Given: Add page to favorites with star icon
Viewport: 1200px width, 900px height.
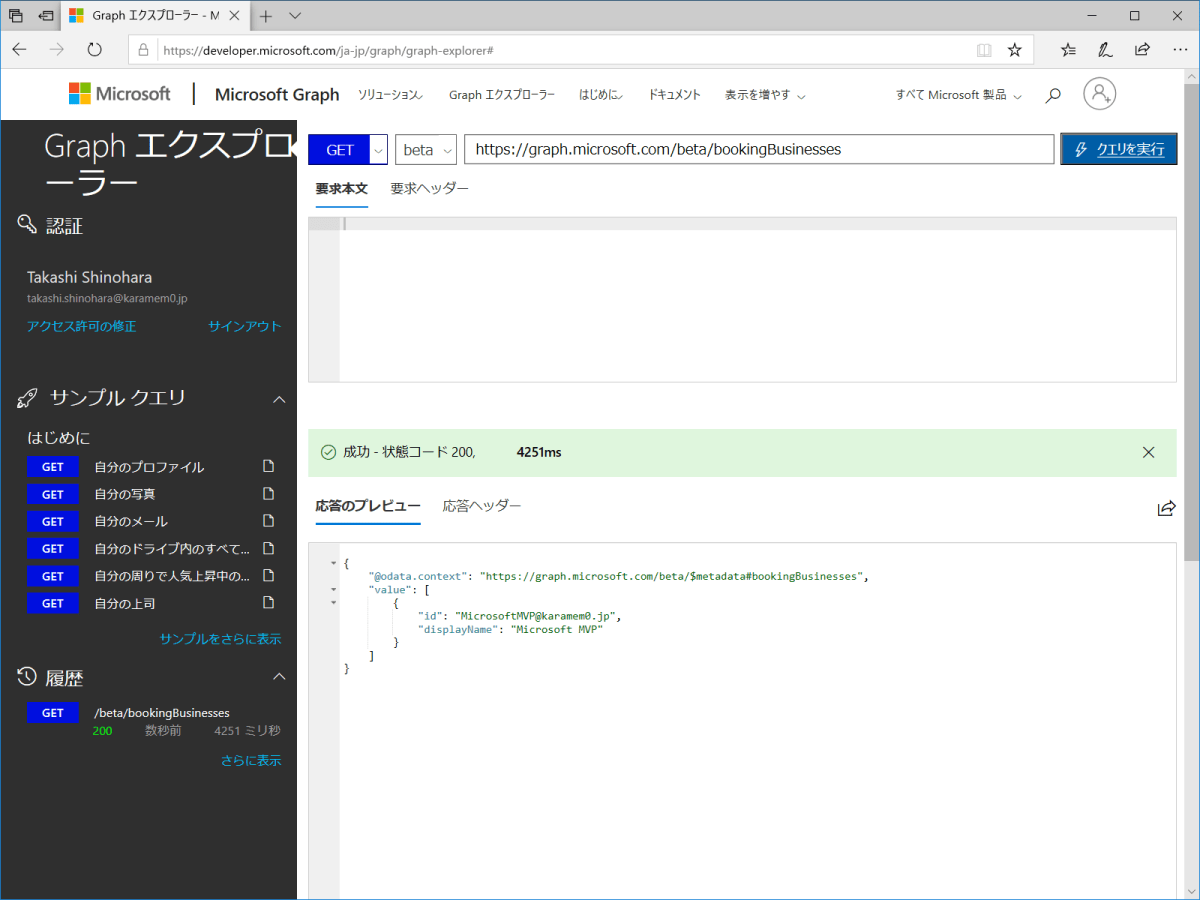Looking at the screenshot, I should [1014, 50].
